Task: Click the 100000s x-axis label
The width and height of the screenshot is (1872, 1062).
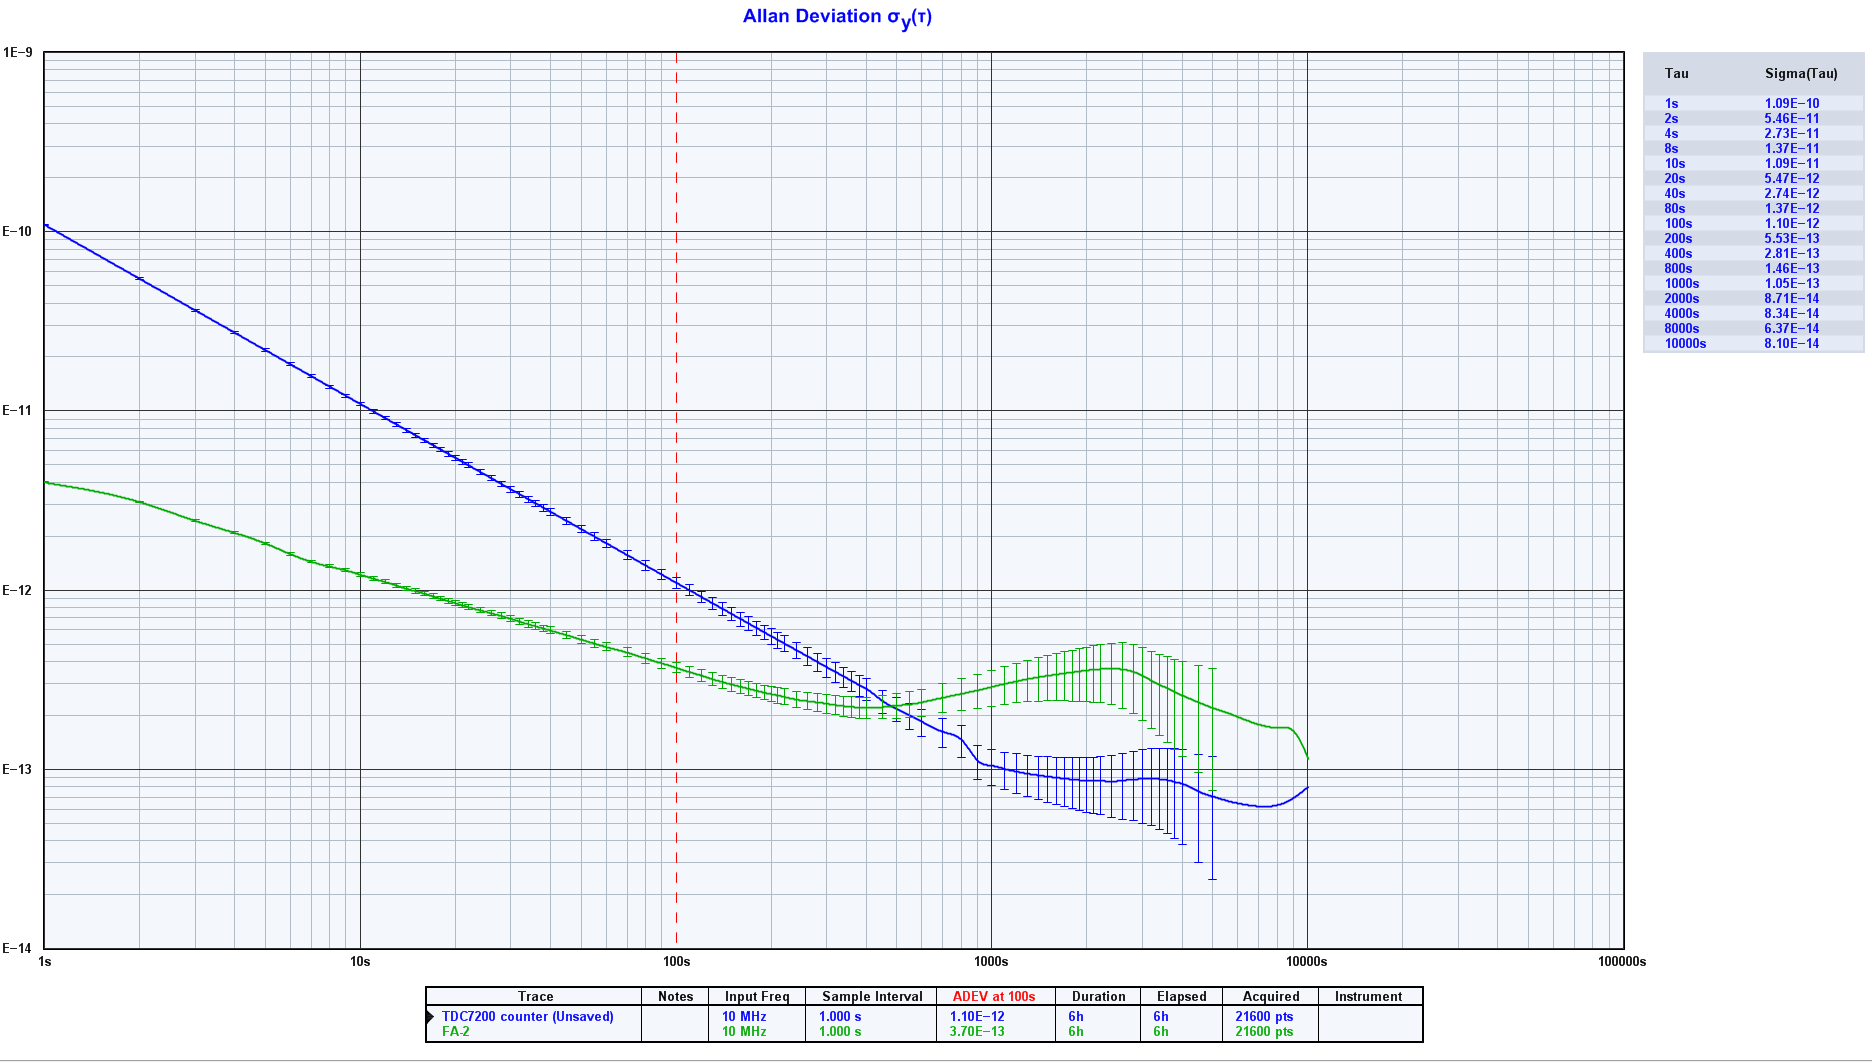Action: [x=1621, y=961]
